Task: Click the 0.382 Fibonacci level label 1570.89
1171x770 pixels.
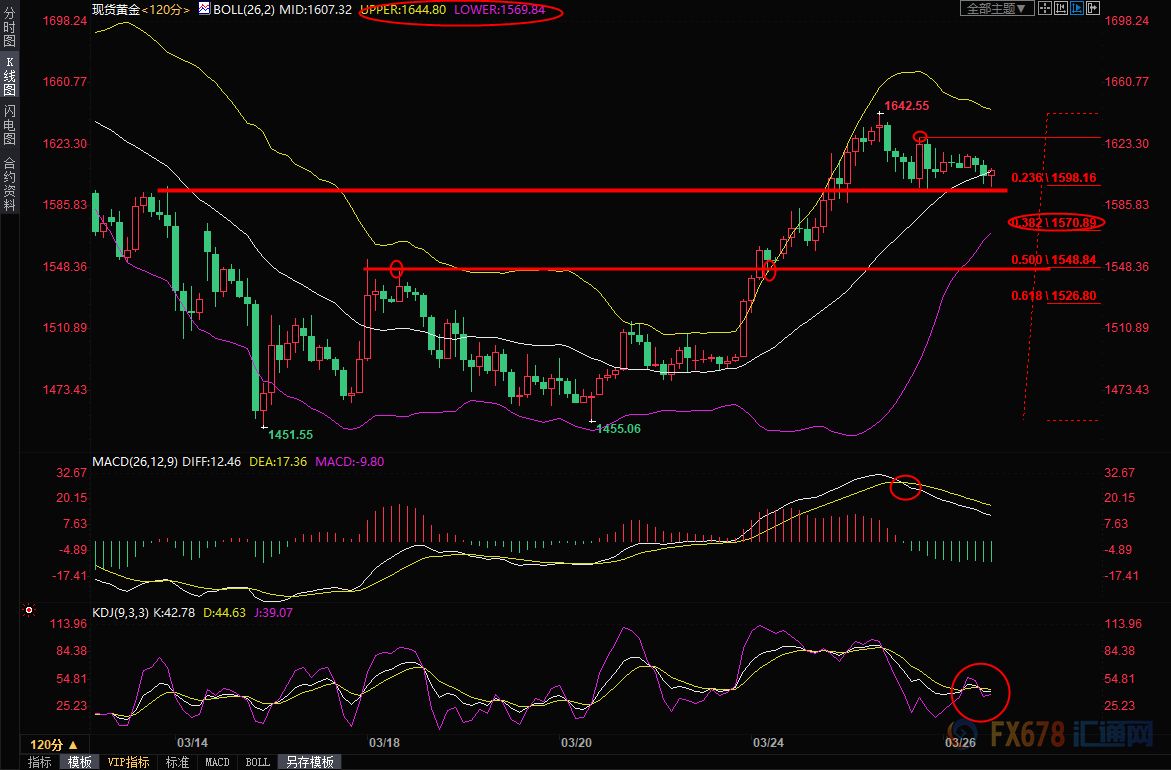Action: coord(1055,222)
